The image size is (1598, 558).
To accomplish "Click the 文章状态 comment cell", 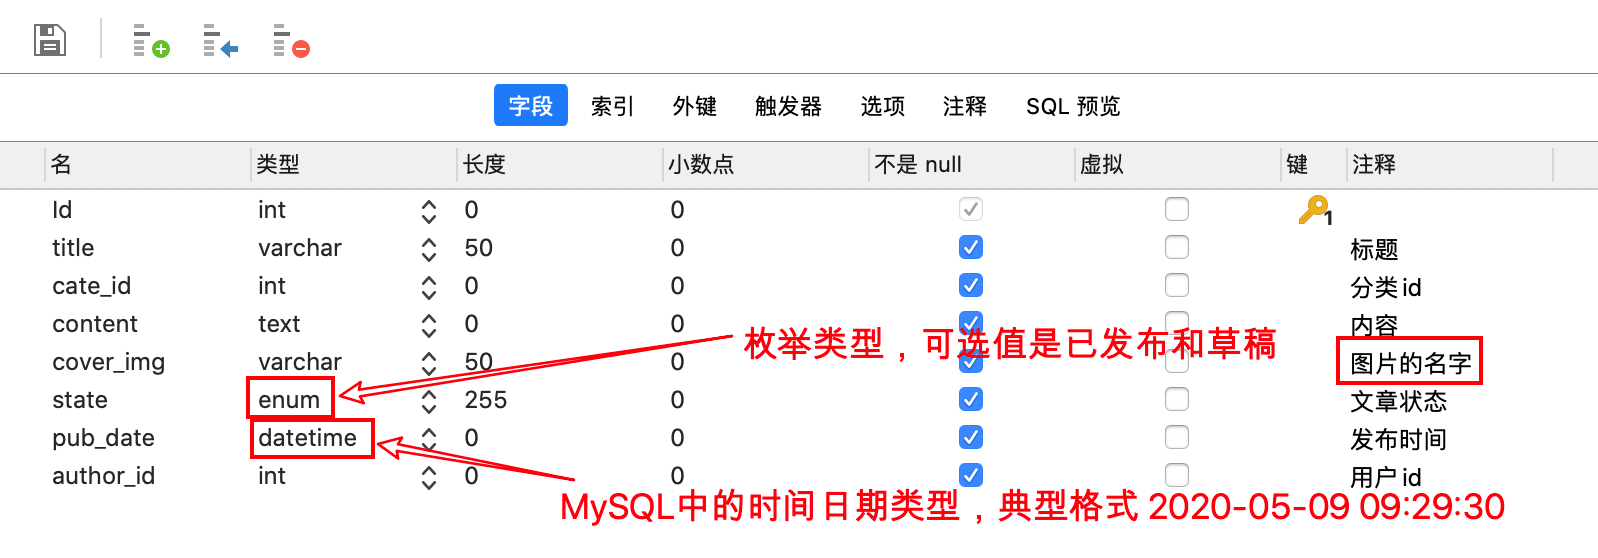I will [x=1398, y=401].
